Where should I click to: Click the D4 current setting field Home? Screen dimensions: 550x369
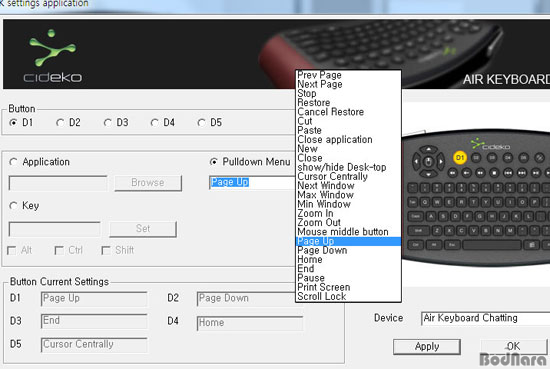click(x=250, y=323)
